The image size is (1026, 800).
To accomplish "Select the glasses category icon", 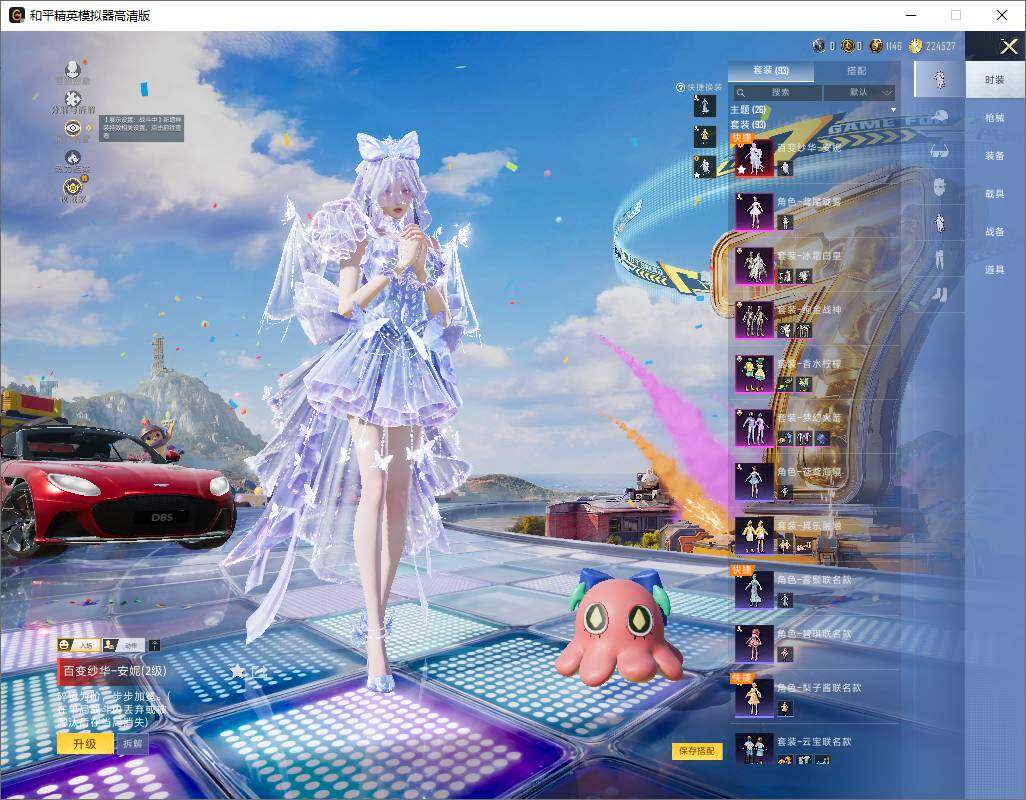I will tap(940, 152).
